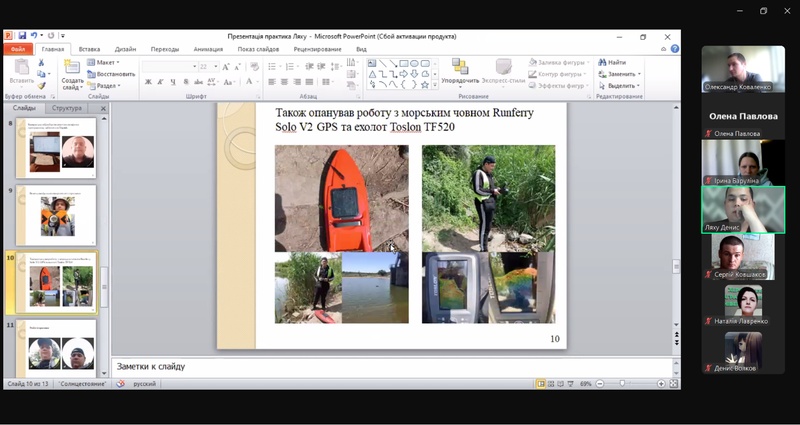
Task: Click Найти find button
Action: (612, 62)
